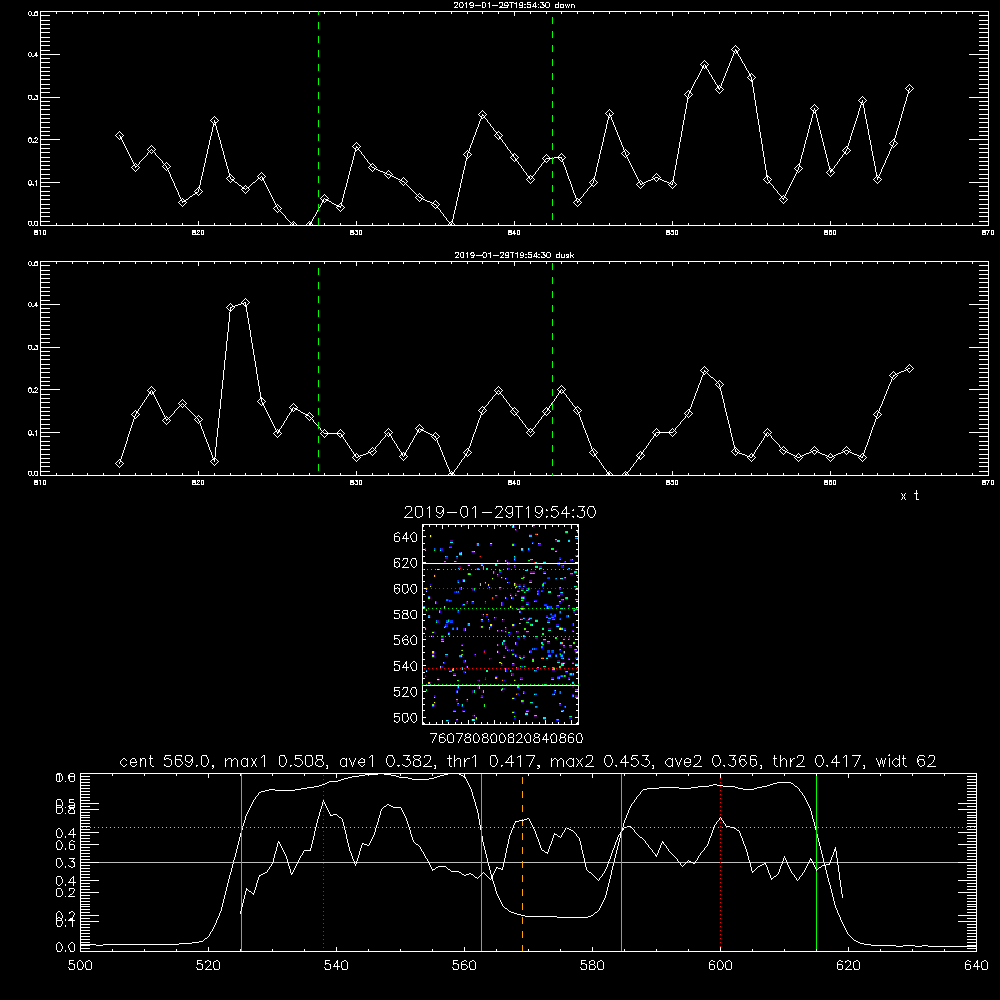This screenshot has width=1000, height=1000.
Task: Click the last diamond data point of dusk curve
Action: click(x=909, y=369)
